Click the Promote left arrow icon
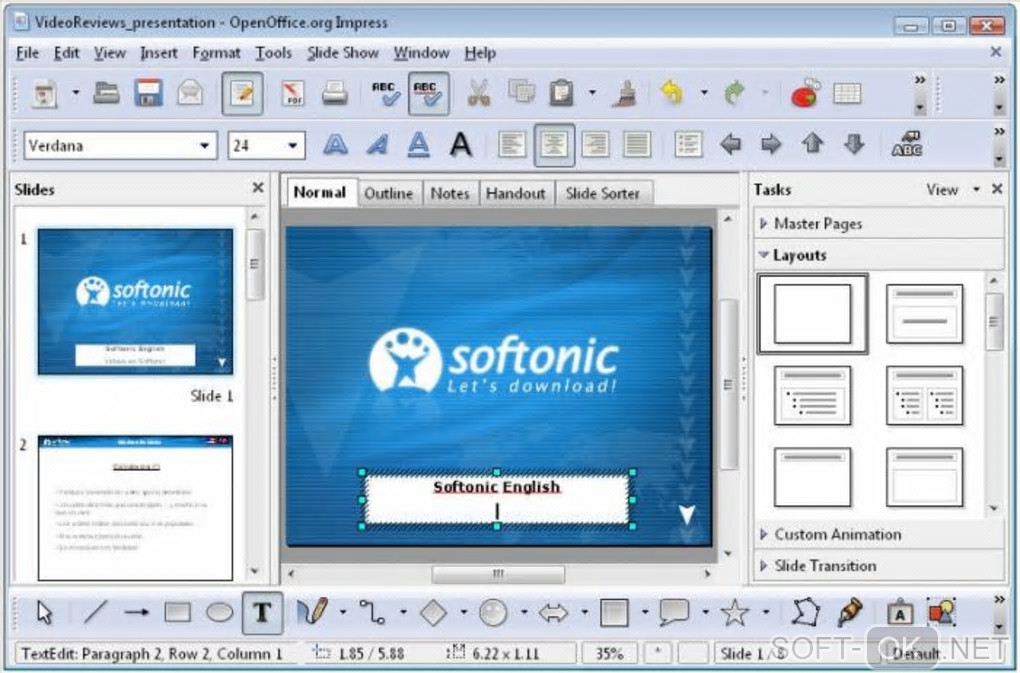Screen dimensions: 1020x673 [731, 144]
